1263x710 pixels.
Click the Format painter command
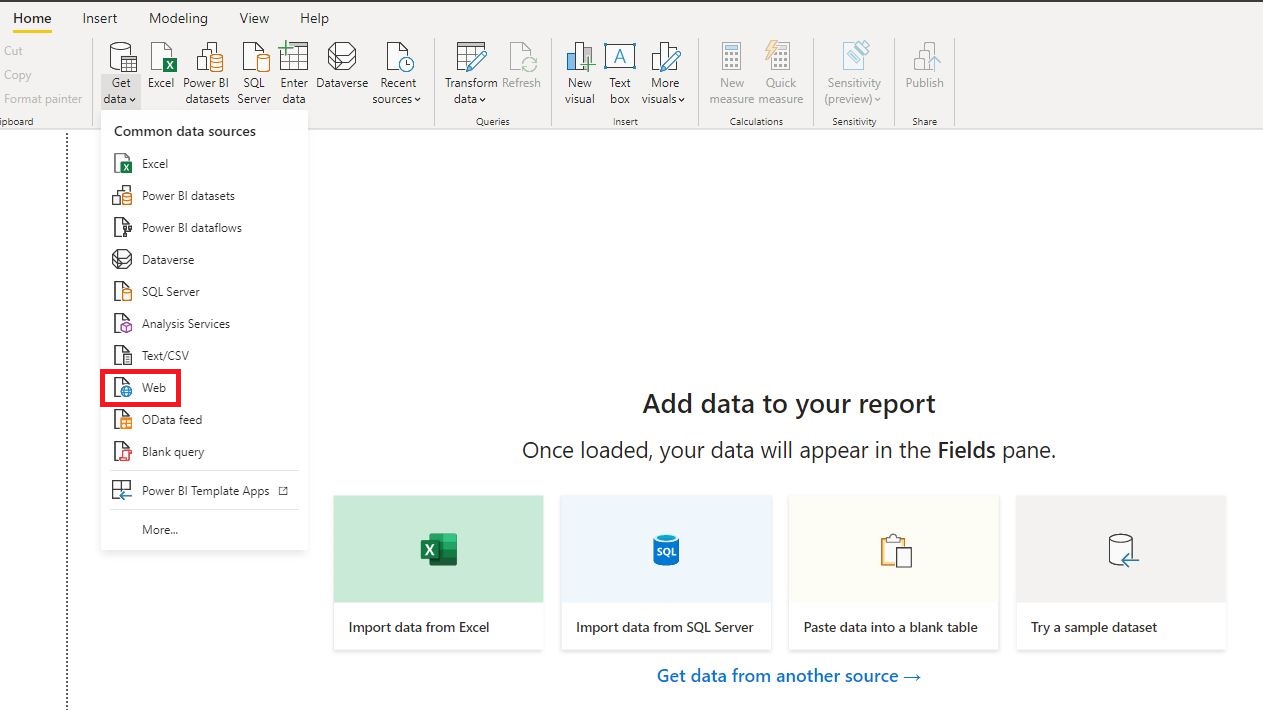tap(43, 99)
